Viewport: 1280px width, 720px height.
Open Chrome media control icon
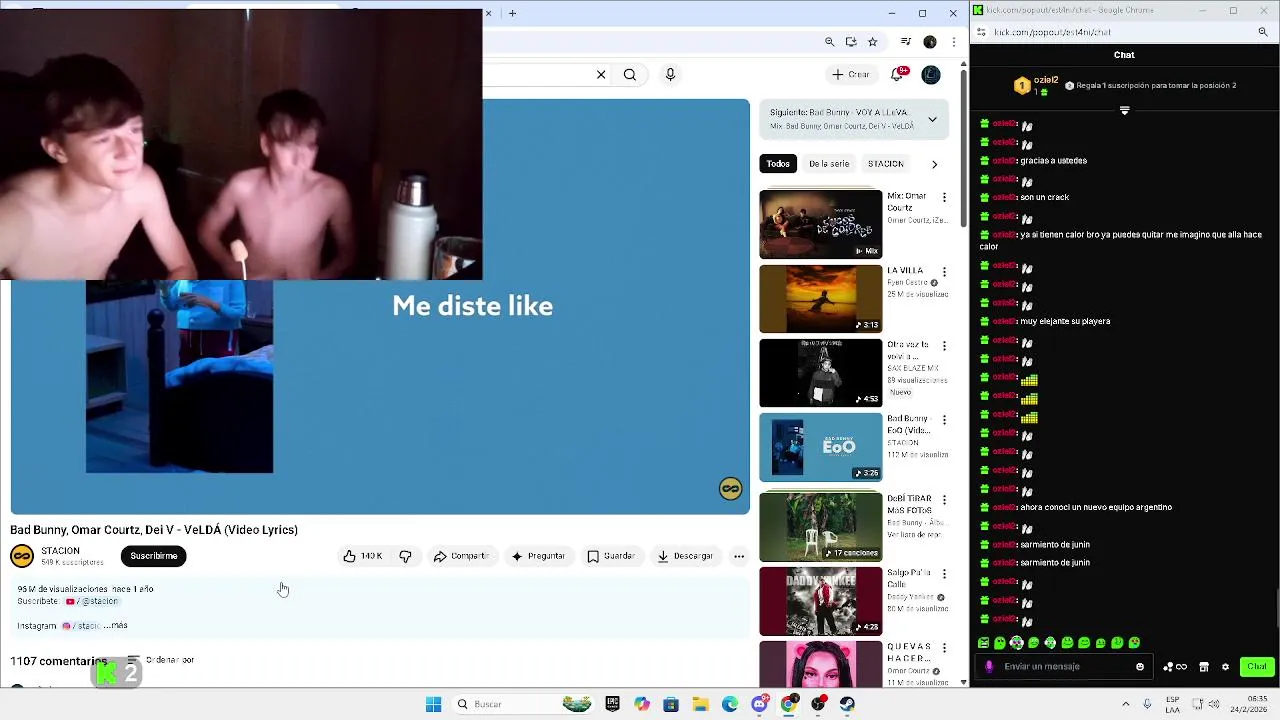906,42
